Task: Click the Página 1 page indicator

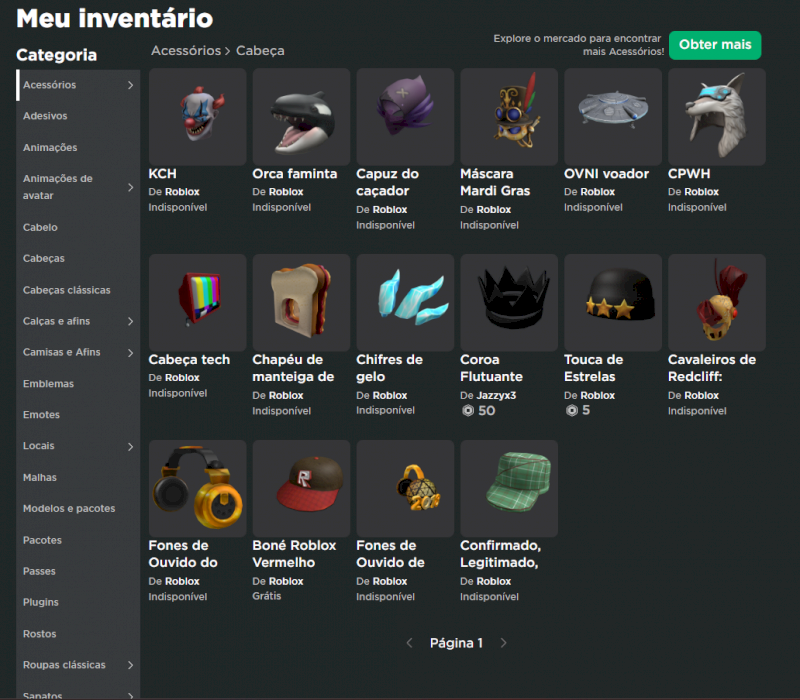Action: coord(456,643)
